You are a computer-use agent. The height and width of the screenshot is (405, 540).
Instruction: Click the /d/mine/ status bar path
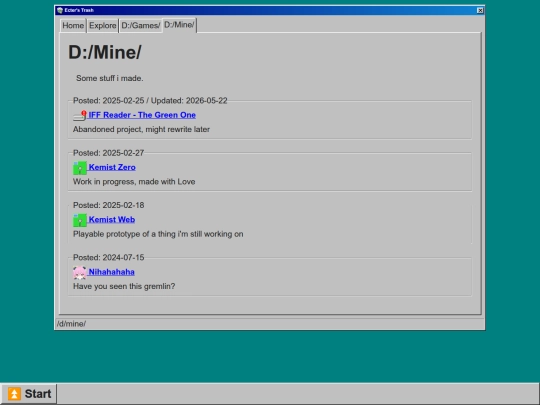tap(72, 324)
